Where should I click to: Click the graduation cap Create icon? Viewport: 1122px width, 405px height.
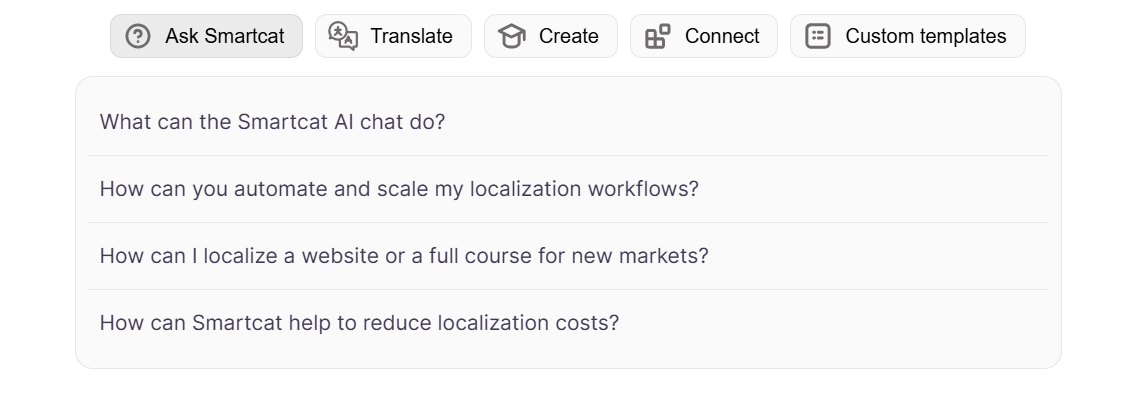pos(512,36)
